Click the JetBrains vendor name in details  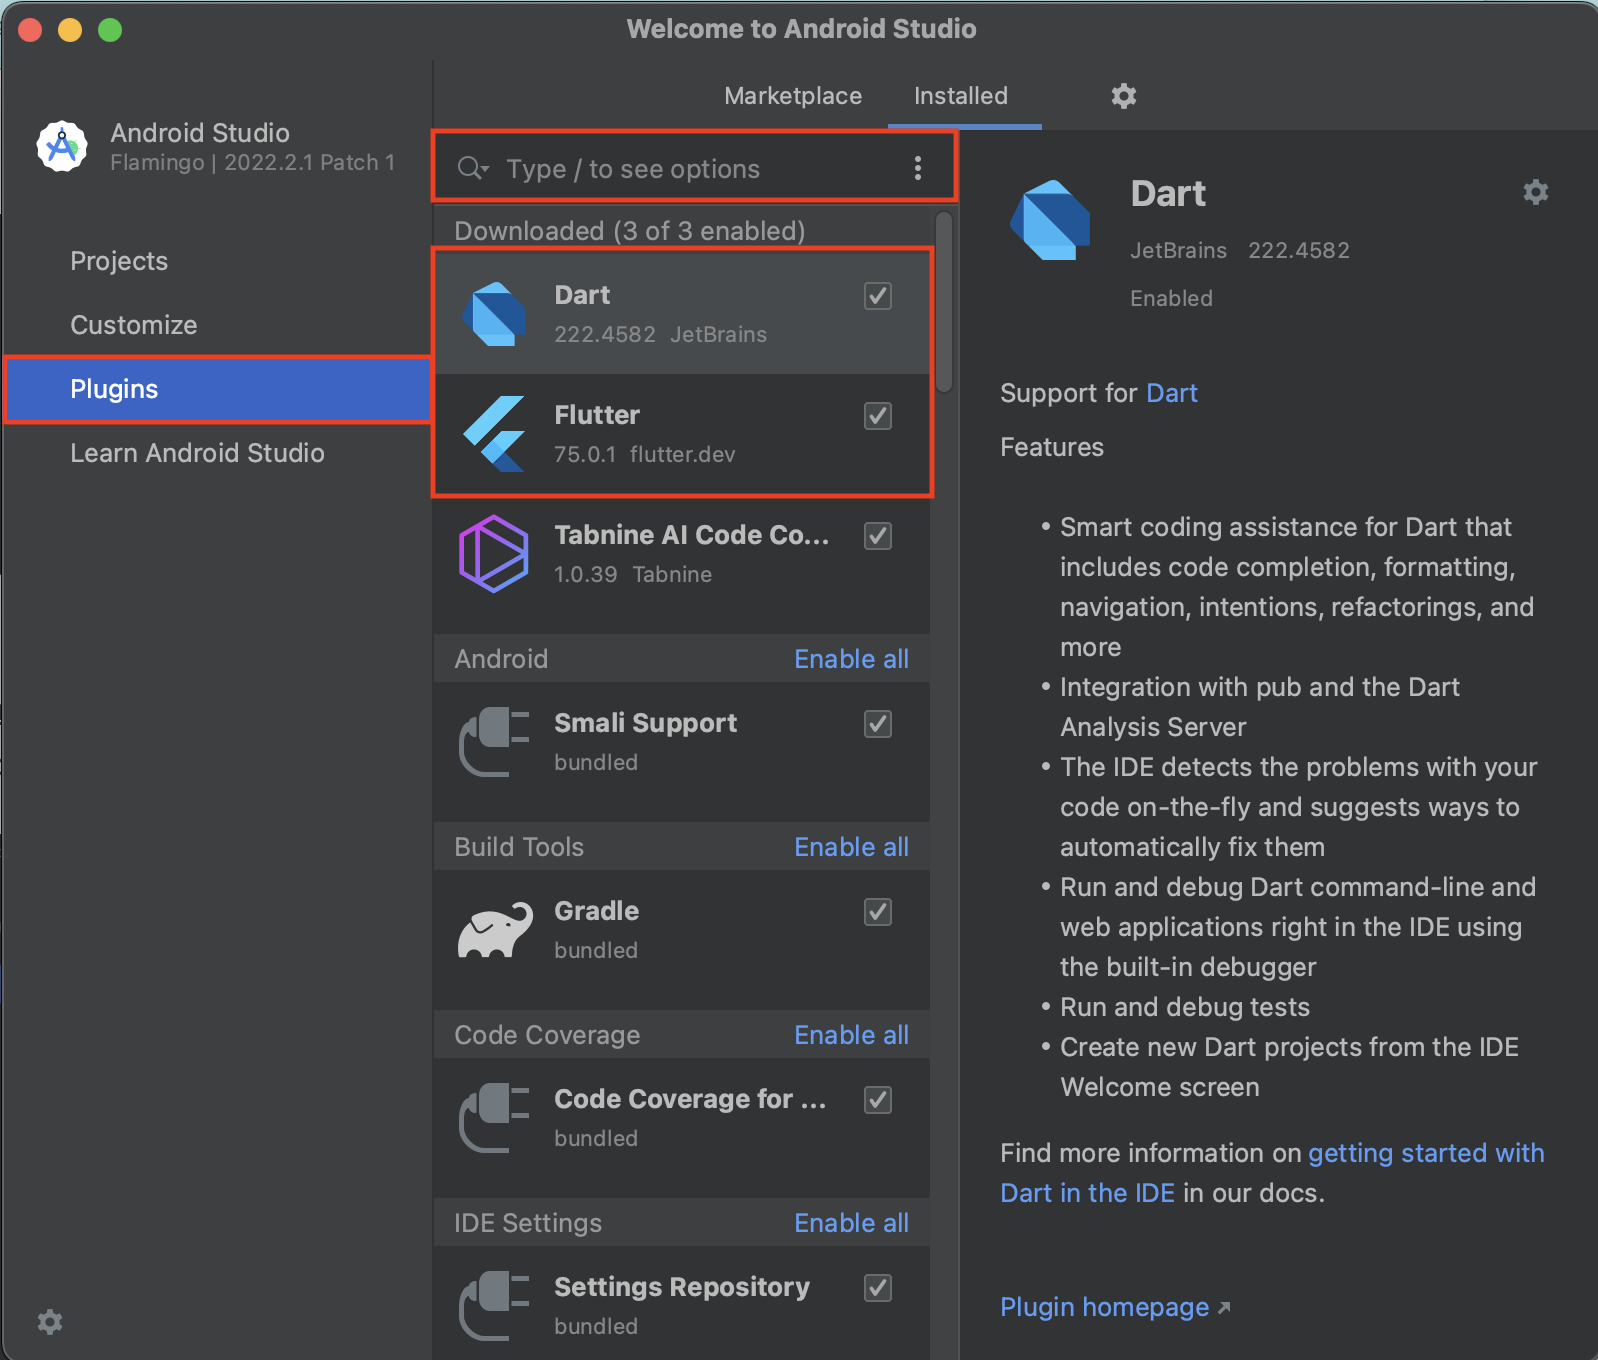click(x=1178, y=250)
